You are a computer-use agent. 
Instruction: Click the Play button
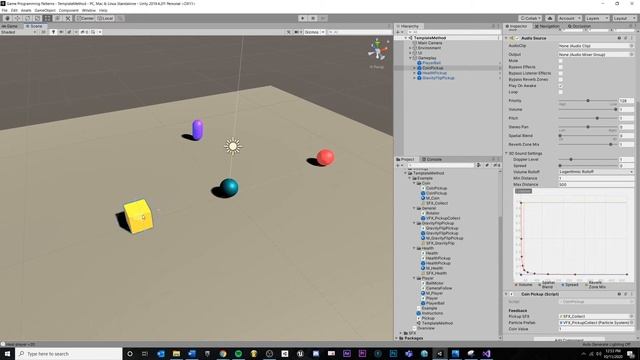coord(302,18)
